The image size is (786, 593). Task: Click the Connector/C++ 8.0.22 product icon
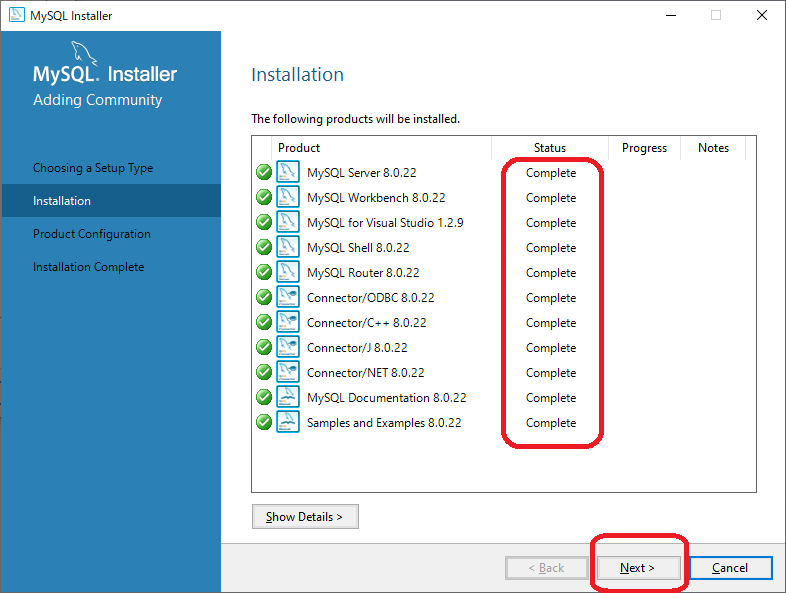(288, 322)
